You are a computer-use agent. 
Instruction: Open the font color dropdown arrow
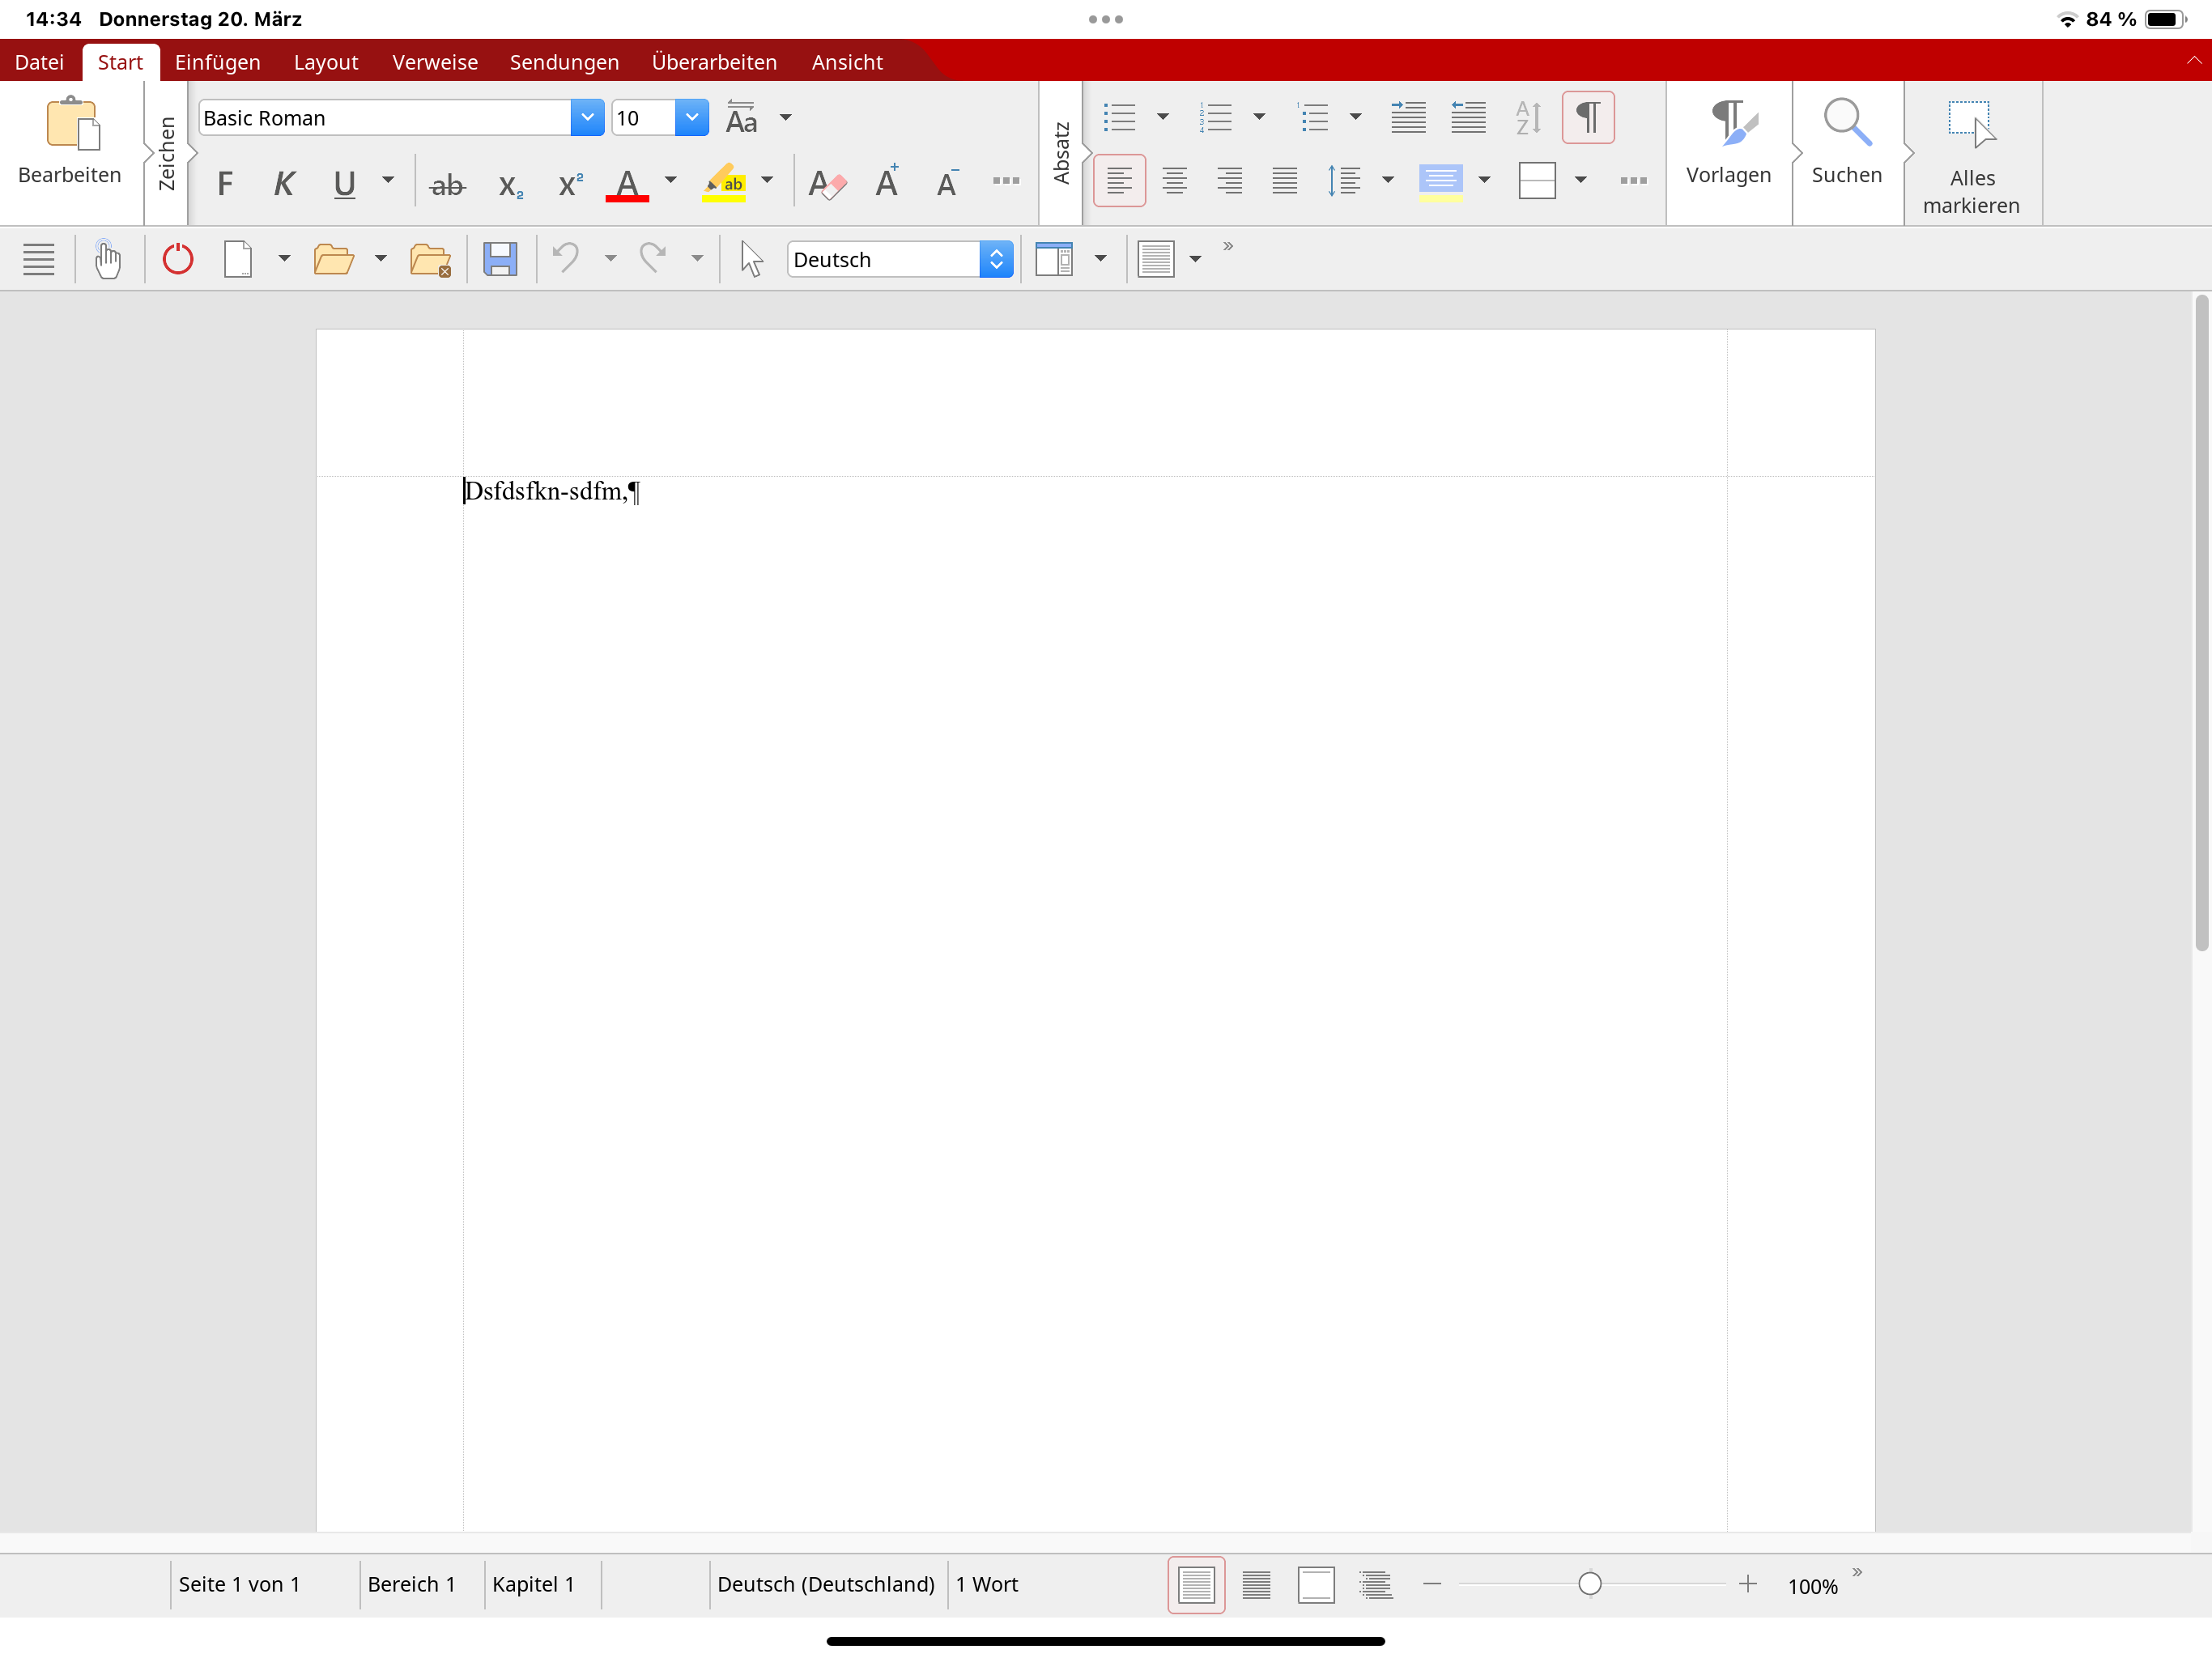click(671, 181)
